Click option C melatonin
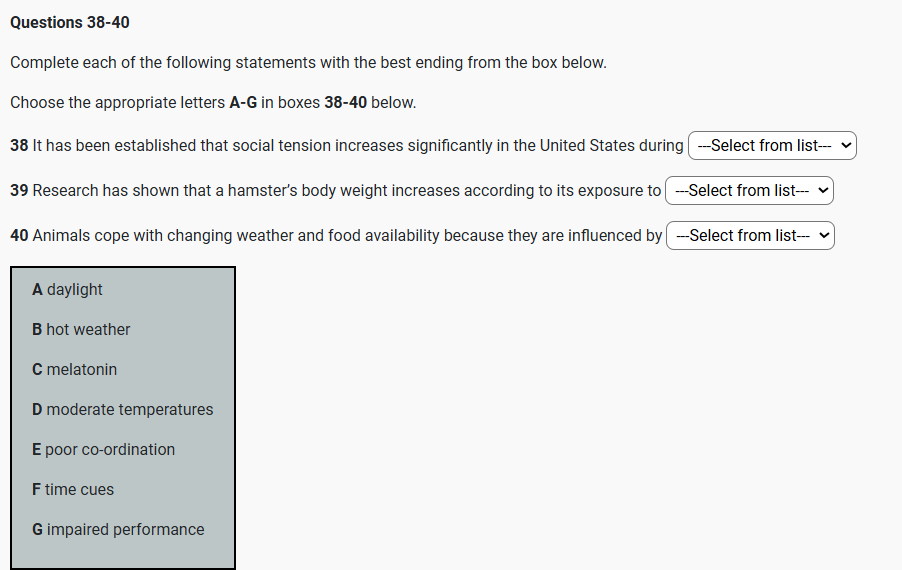This screenshot has width=902, height=570. click(x=74, y=370)
